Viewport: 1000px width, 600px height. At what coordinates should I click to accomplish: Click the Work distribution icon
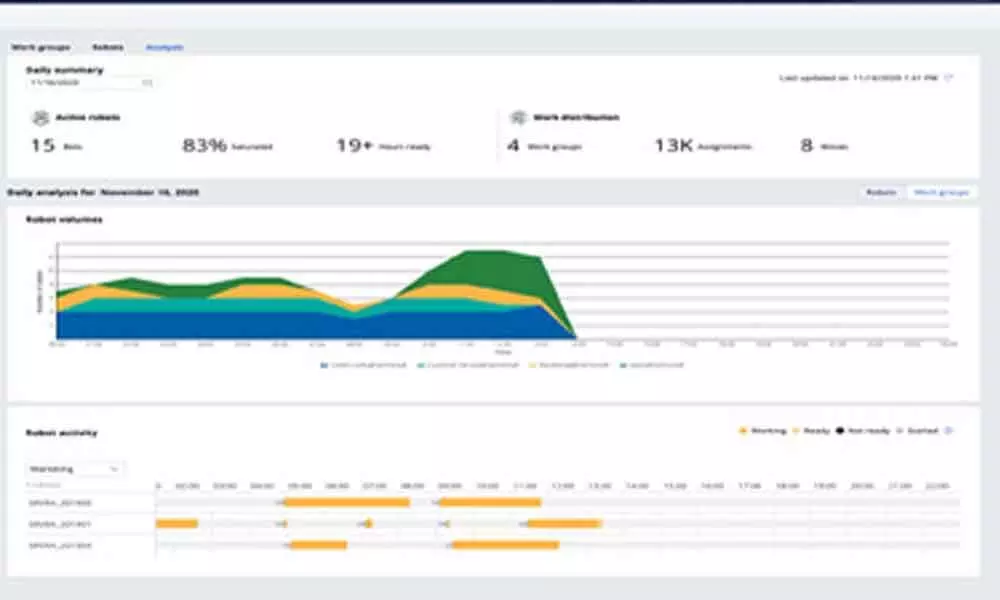coord(518,118)
